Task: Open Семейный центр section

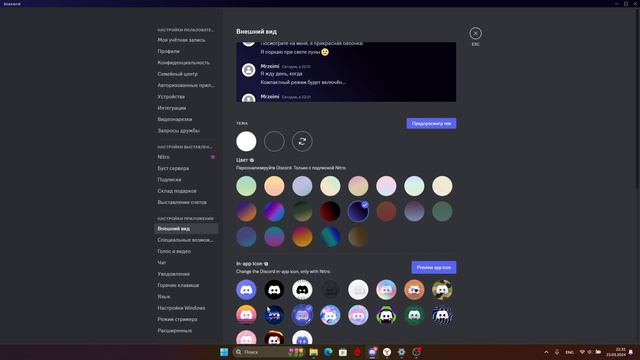Action: pyautogui.click(x=186, y=74)
